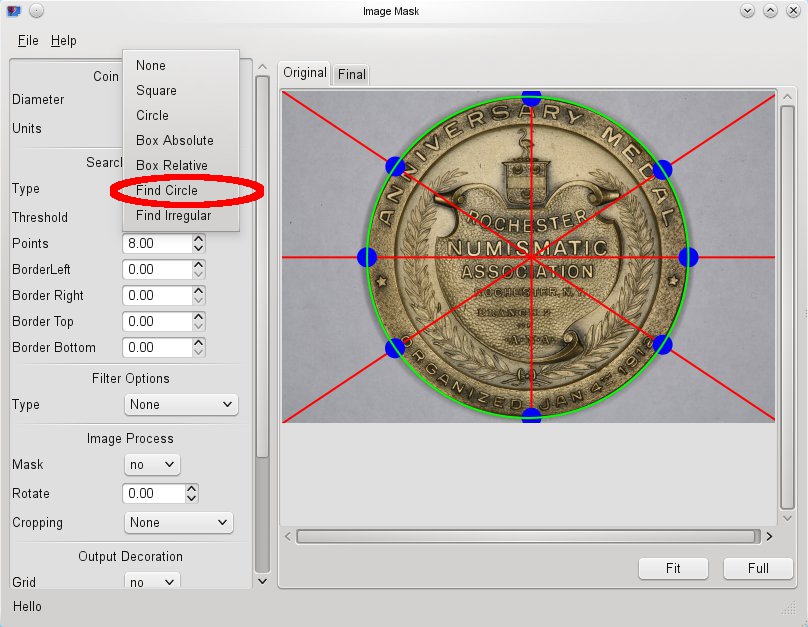Switch to the Final tab
Screen dimensions: 808x627
[x=351, y=74]
